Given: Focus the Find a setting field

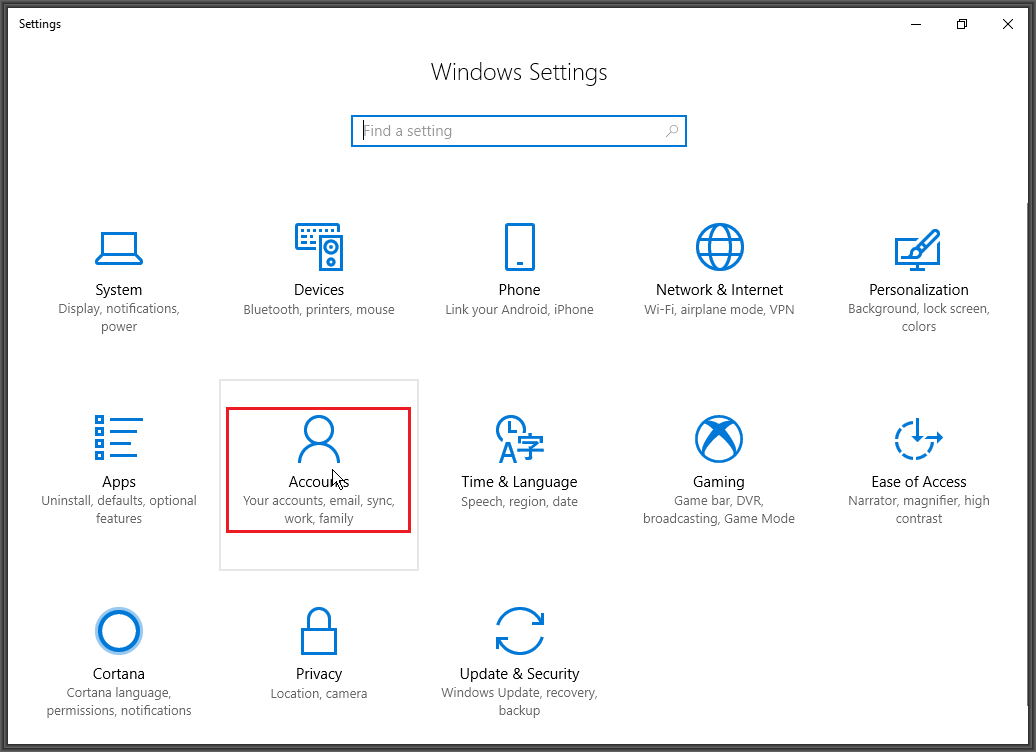Looking at the screenshot, I should tap(519, 131).
